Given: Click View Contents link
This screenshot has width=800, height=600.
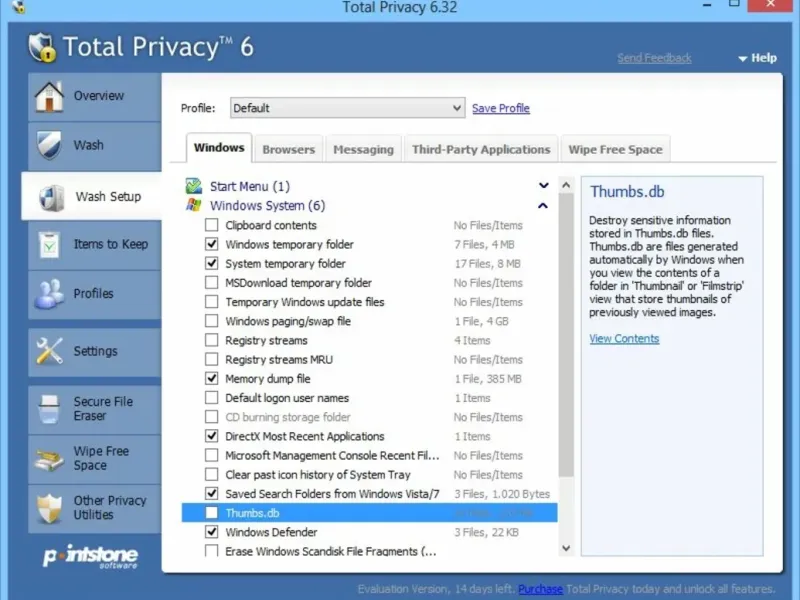Looking at the screenshot, I should coord(624,339).
